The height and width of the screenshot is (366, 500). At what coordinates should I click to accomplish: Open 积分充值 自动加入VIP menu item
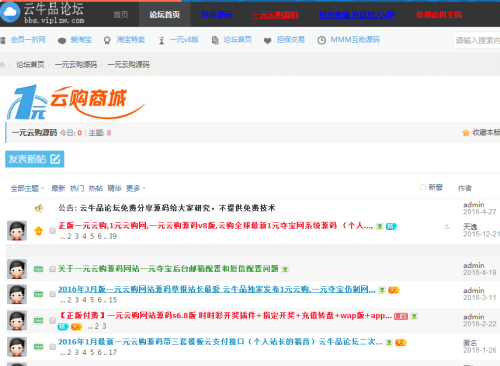[x=357, y=15]
